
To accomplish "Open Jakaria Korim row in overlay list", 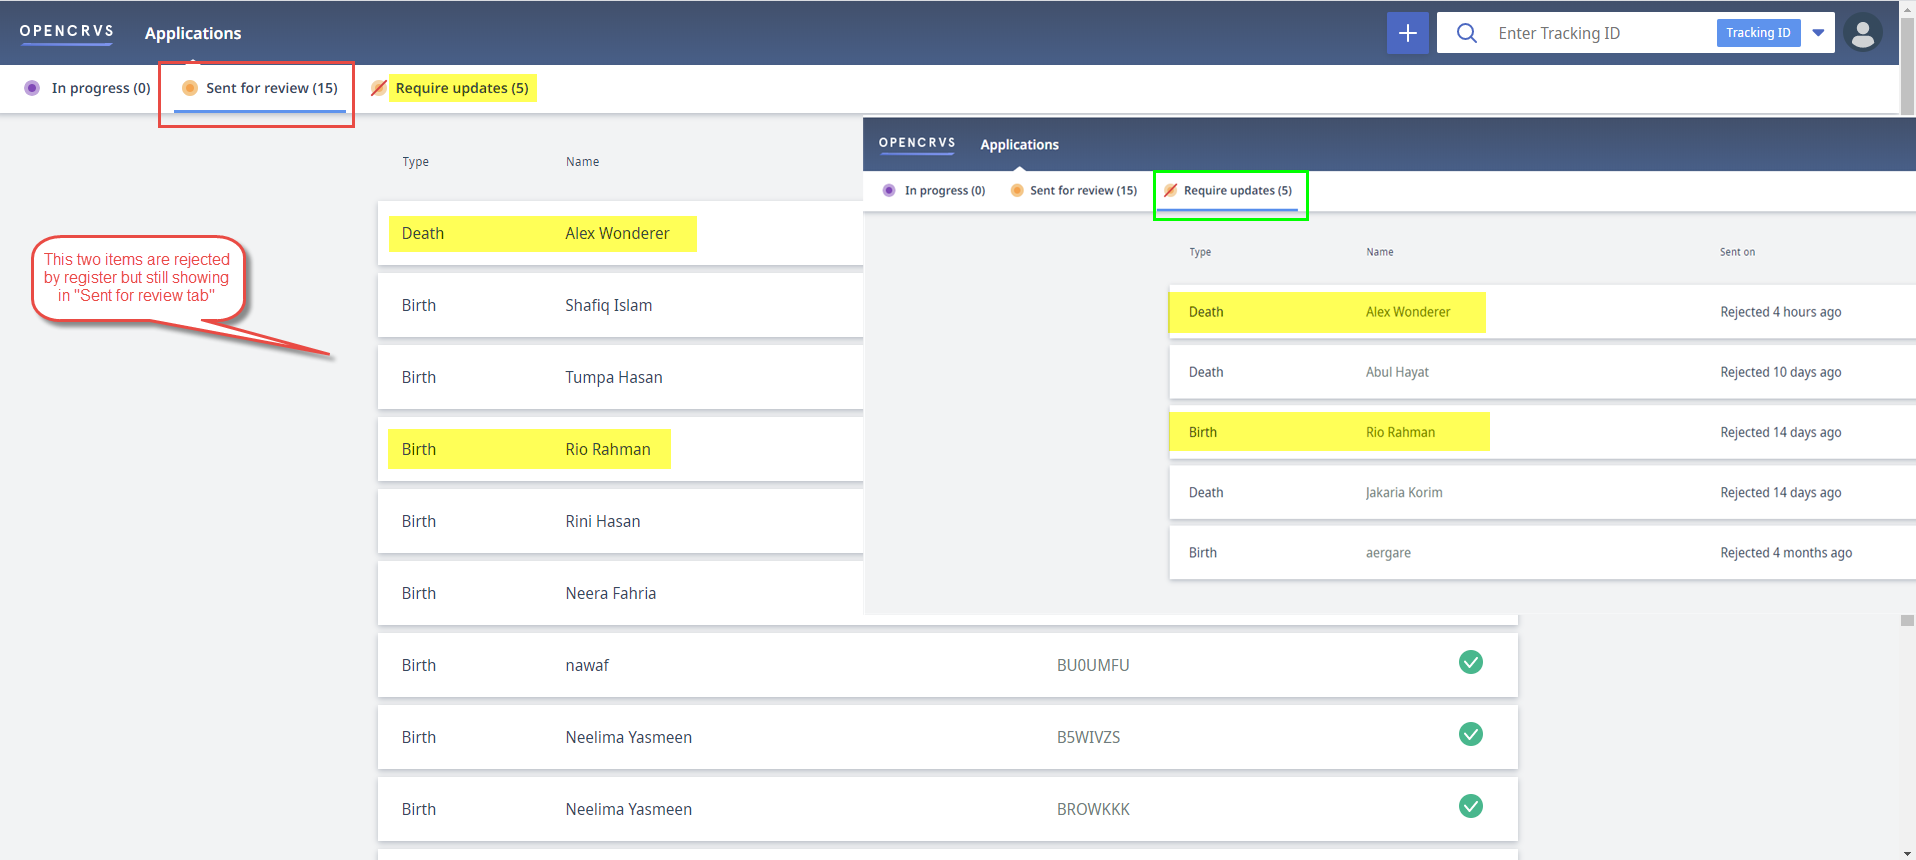I will pos(1542,492).
